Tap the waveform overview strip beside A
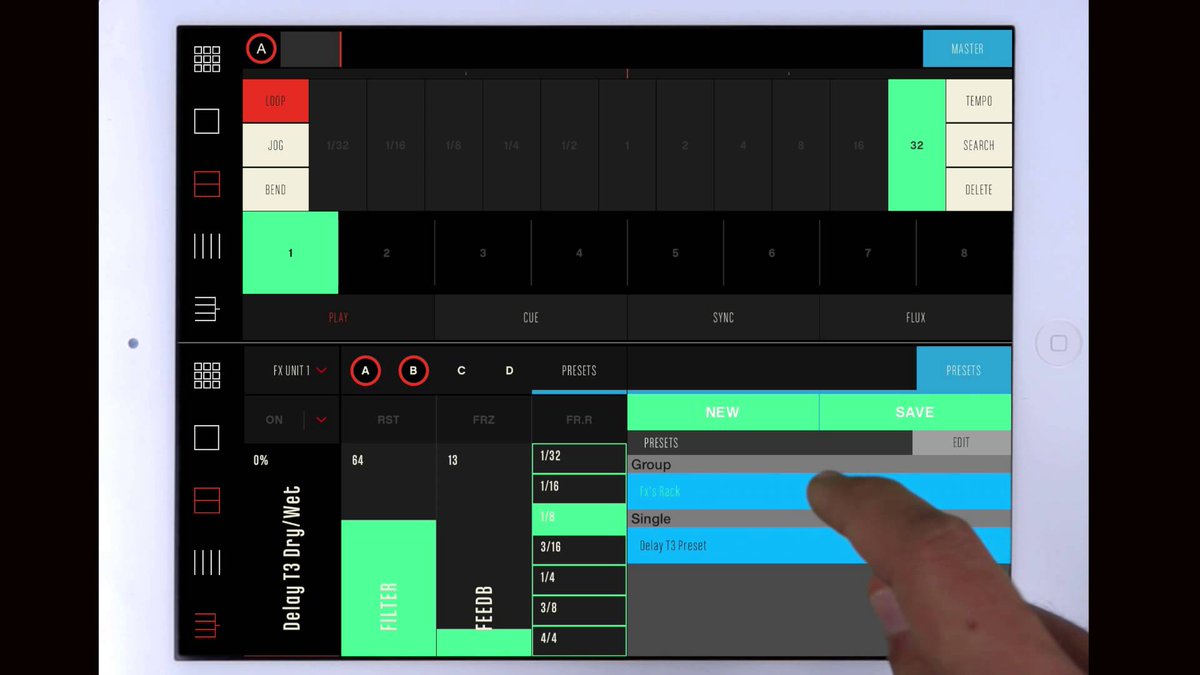Image resolution: width=1200 pixels, height=675 pixels. click(311, 48)
